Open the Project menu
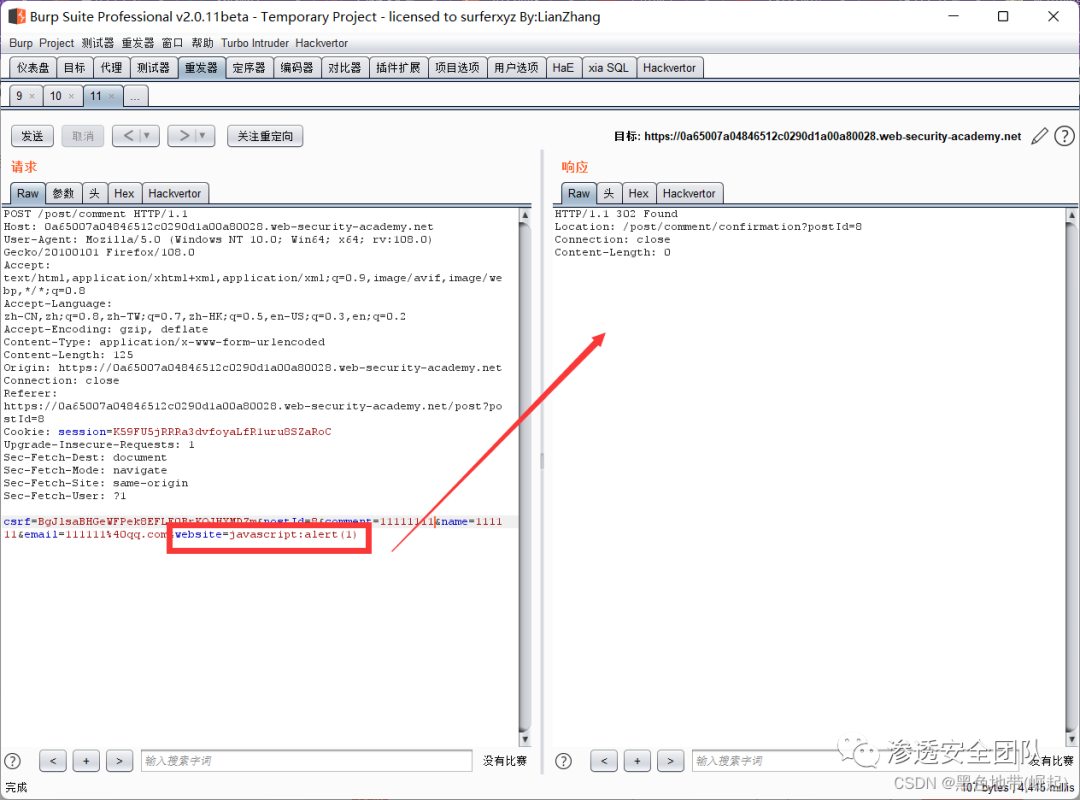The height and width of the screenshot is (800, 1080). click(56, 43)
